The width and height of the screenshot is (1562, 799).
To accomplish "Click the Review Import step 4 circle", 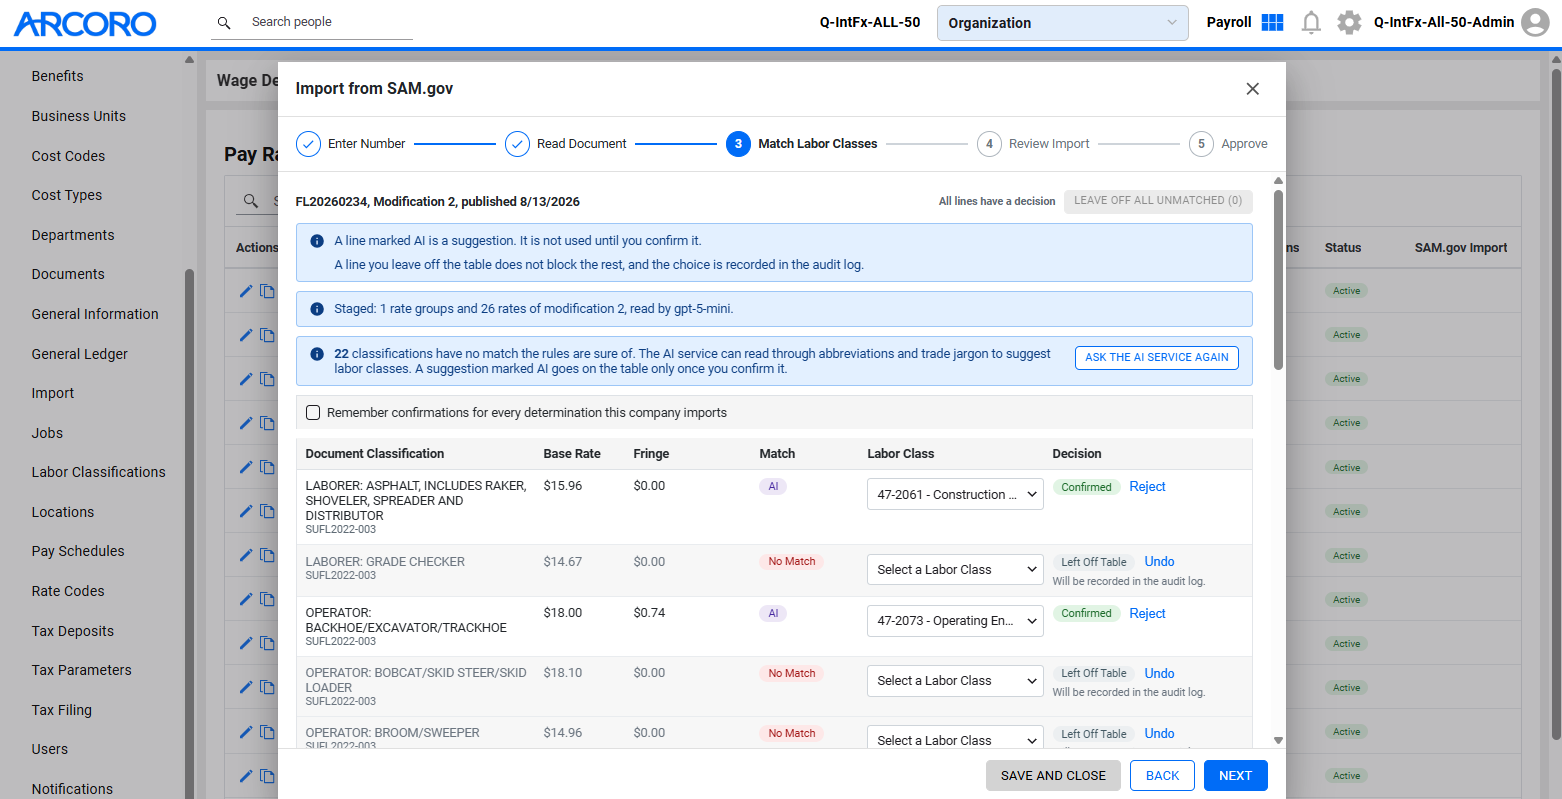I will click(989, 144).
